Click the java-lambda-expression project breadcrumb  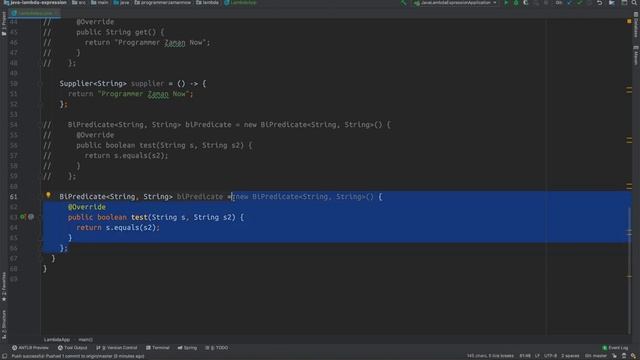[x=35, y=2]
